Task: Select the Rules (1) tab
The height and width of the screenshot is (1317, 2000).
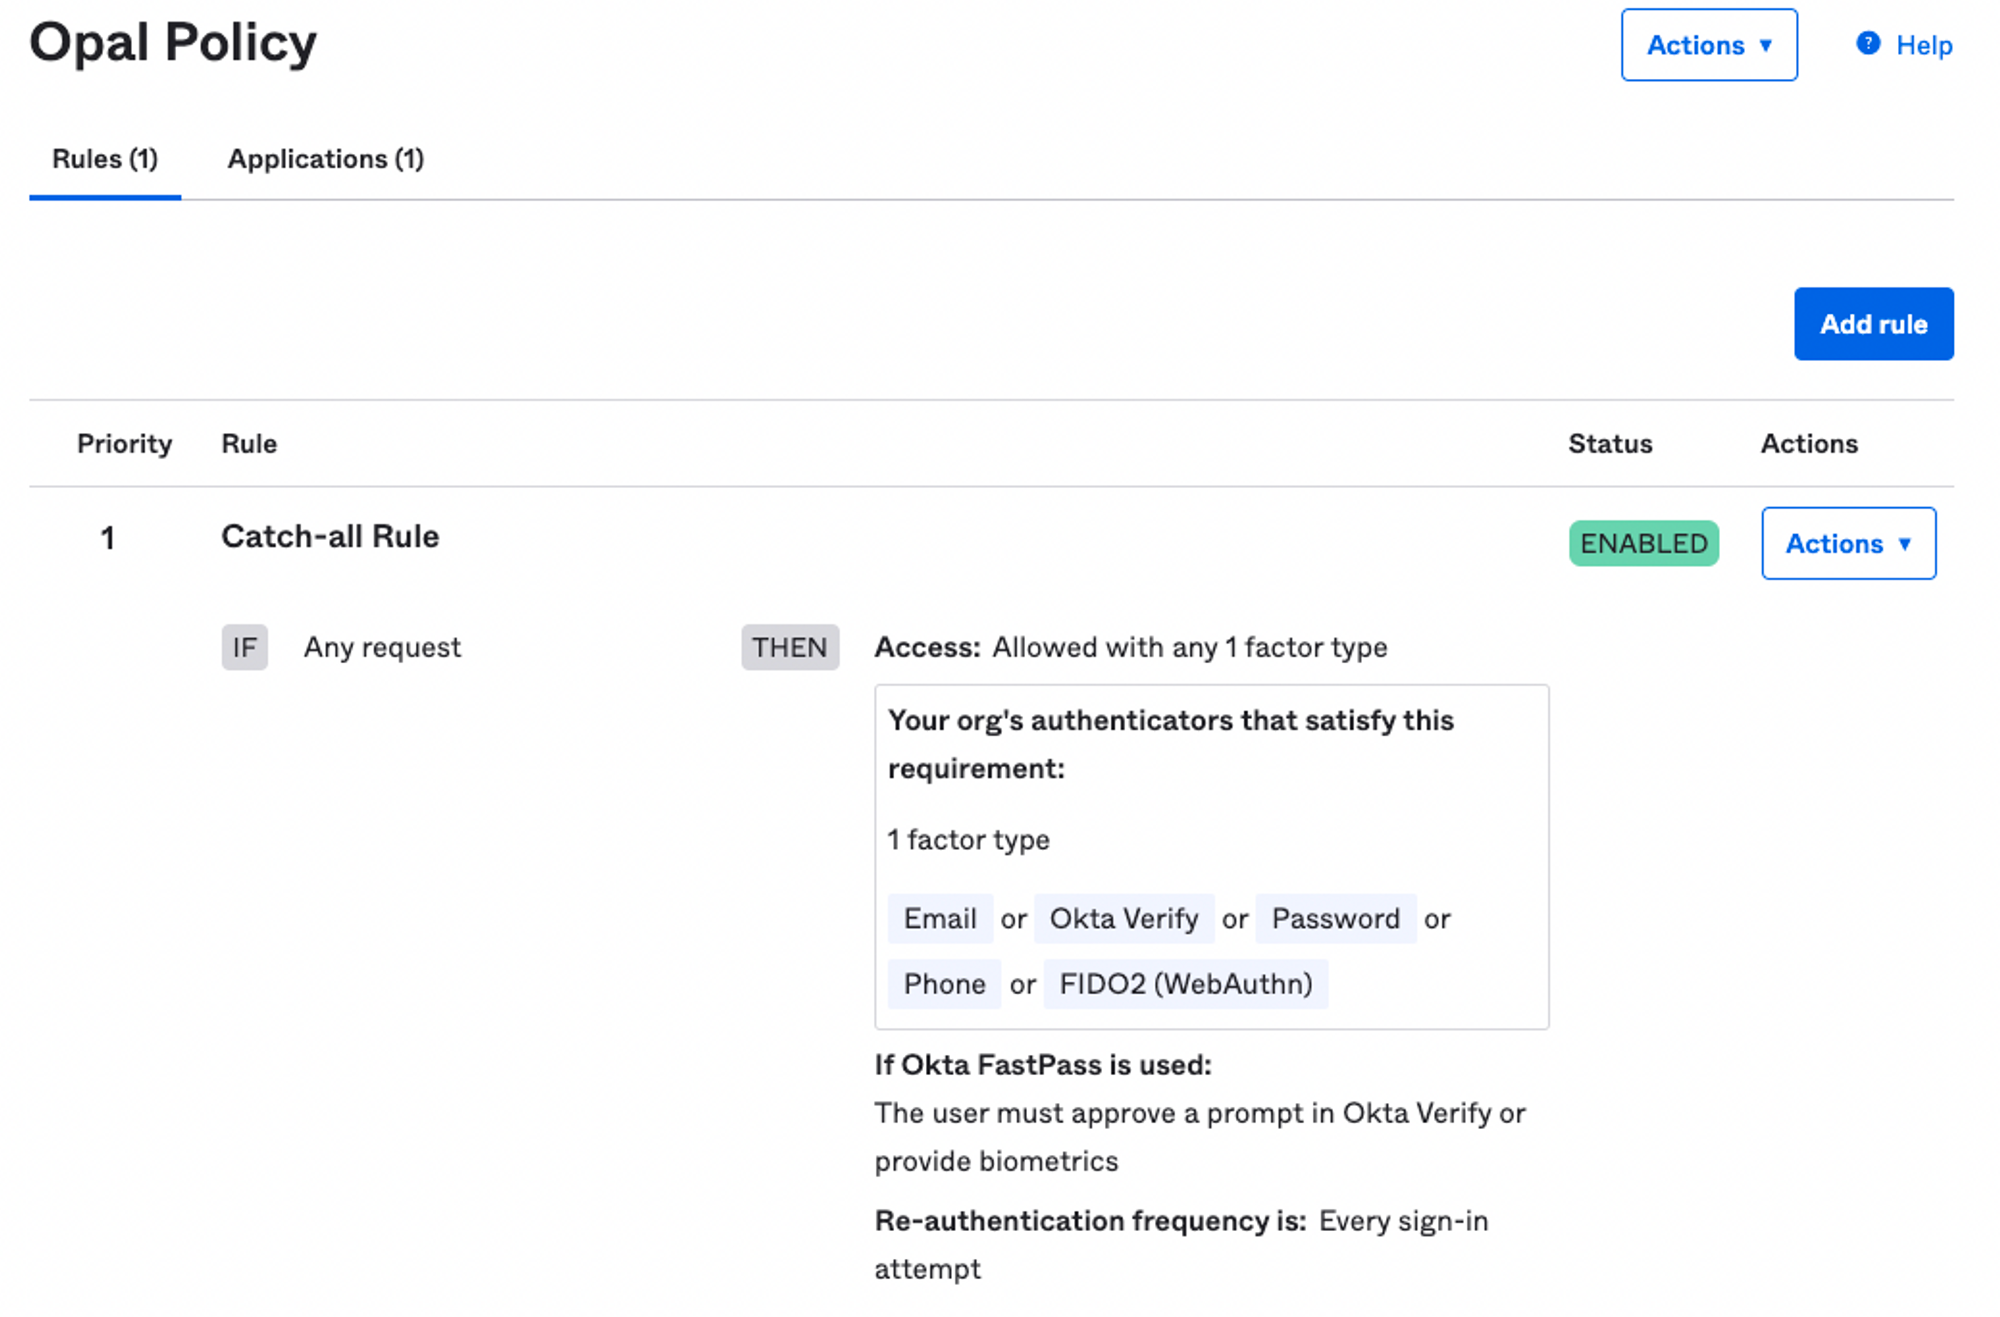Action: (x=105, y=159)
